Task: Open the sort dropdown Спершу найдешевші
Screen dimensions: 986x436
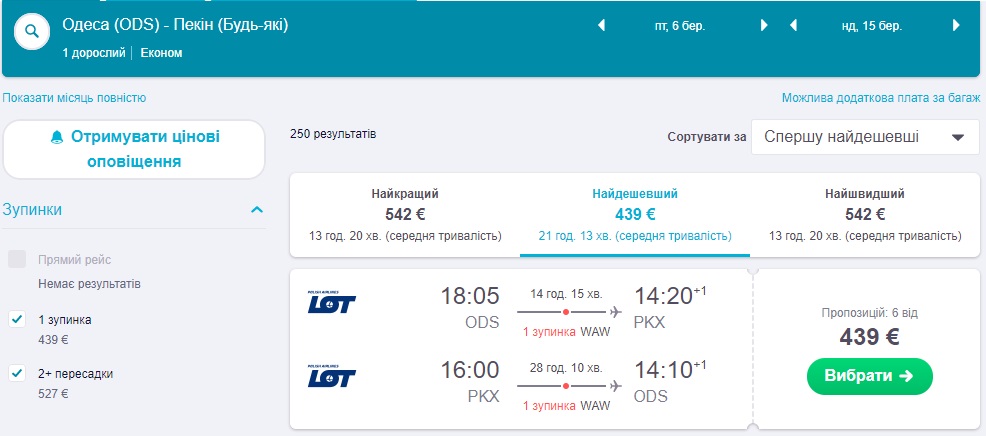Action: click(865, 137)
